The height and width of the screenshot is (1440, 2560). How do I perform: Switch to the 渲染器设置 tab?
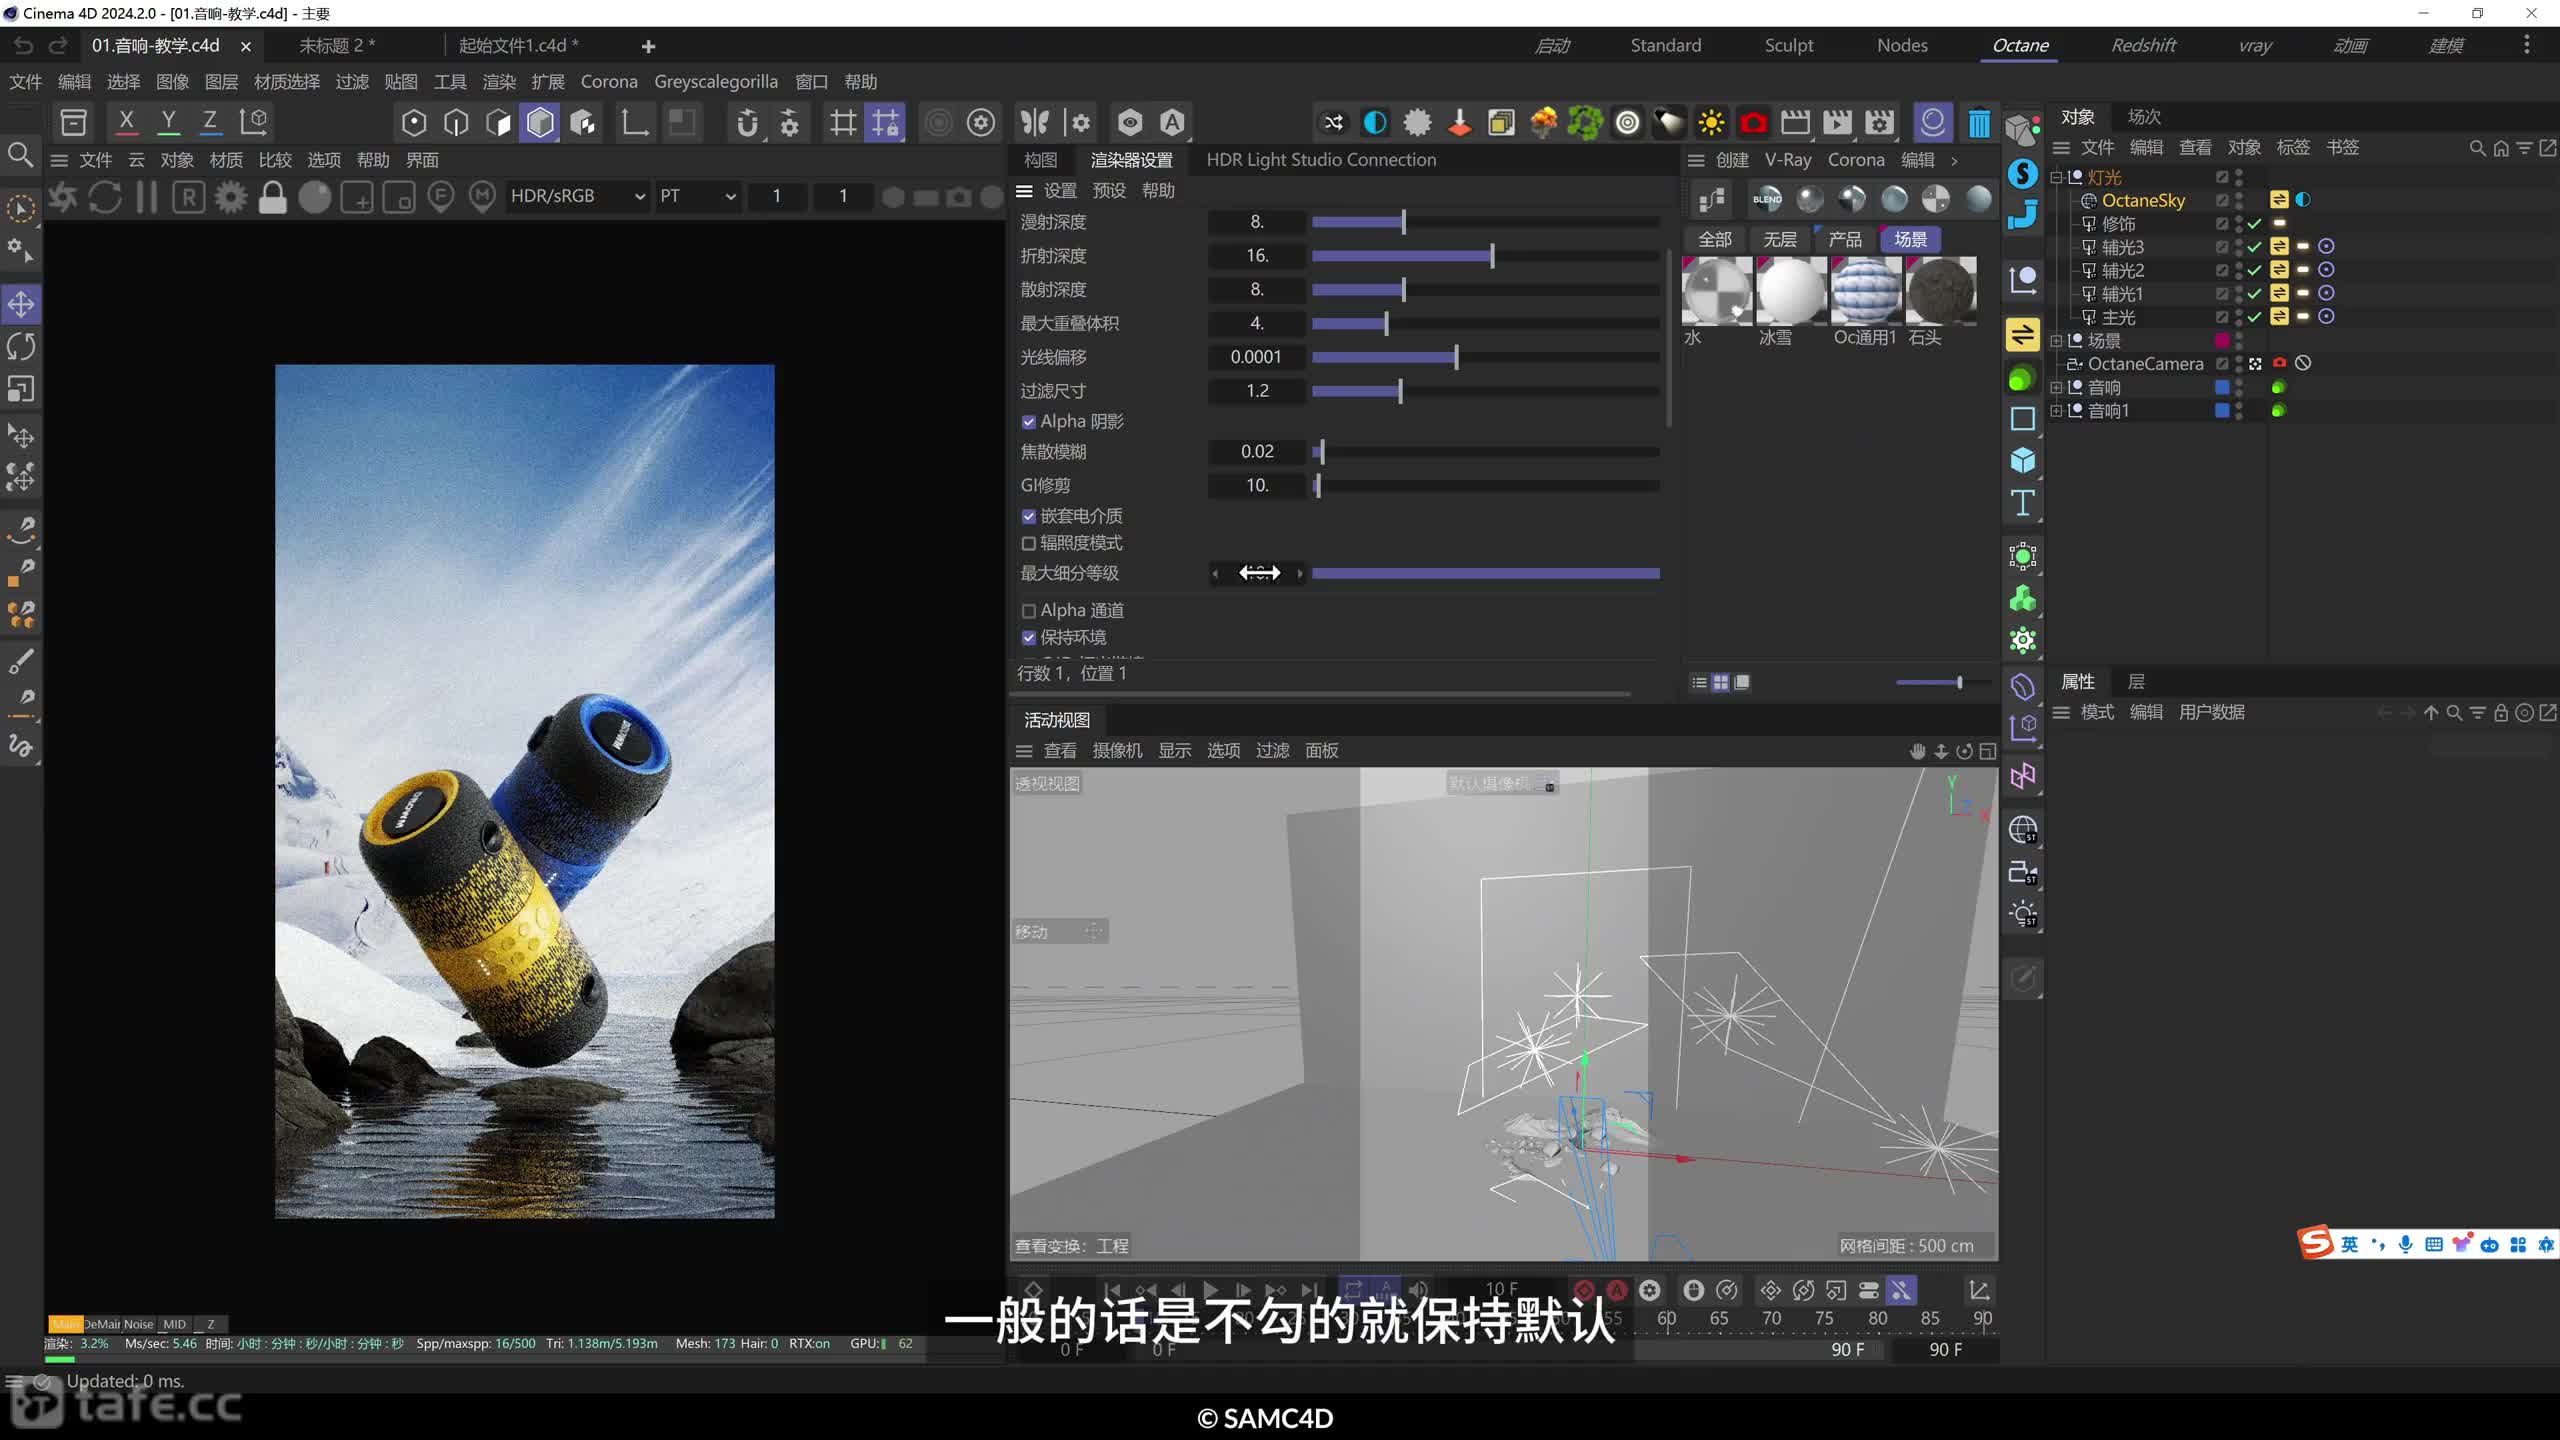[x=1131, y=160]
